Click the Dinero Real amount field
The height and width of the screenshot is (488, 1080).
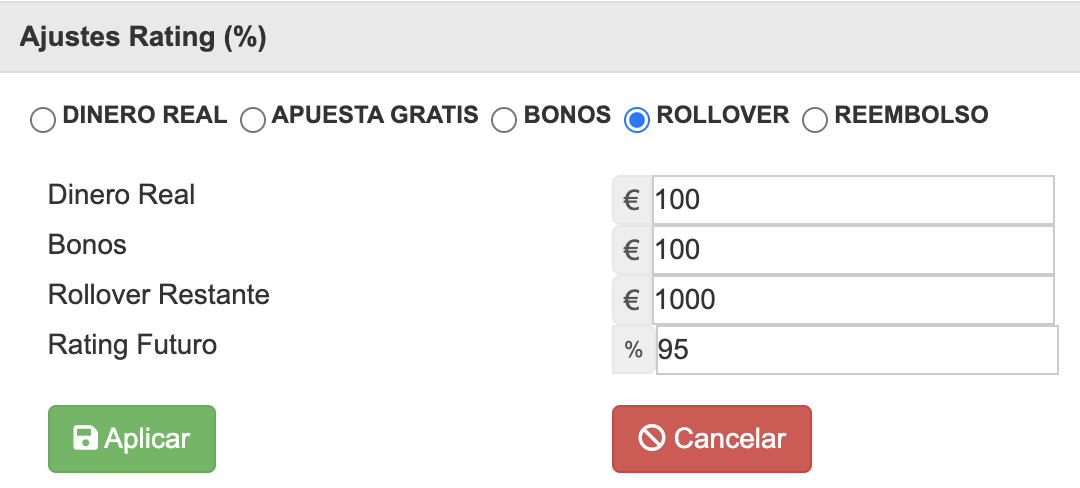[853, 200]
